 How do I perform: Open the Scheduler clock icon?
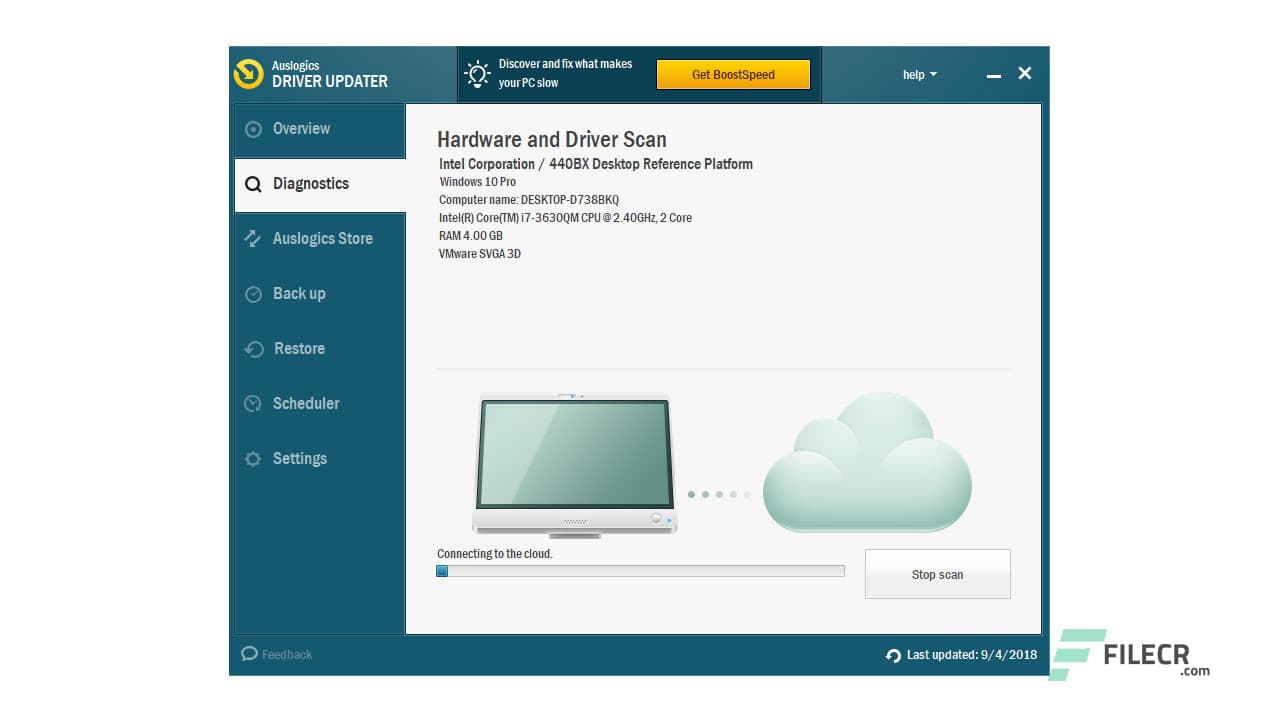(252, 404)
